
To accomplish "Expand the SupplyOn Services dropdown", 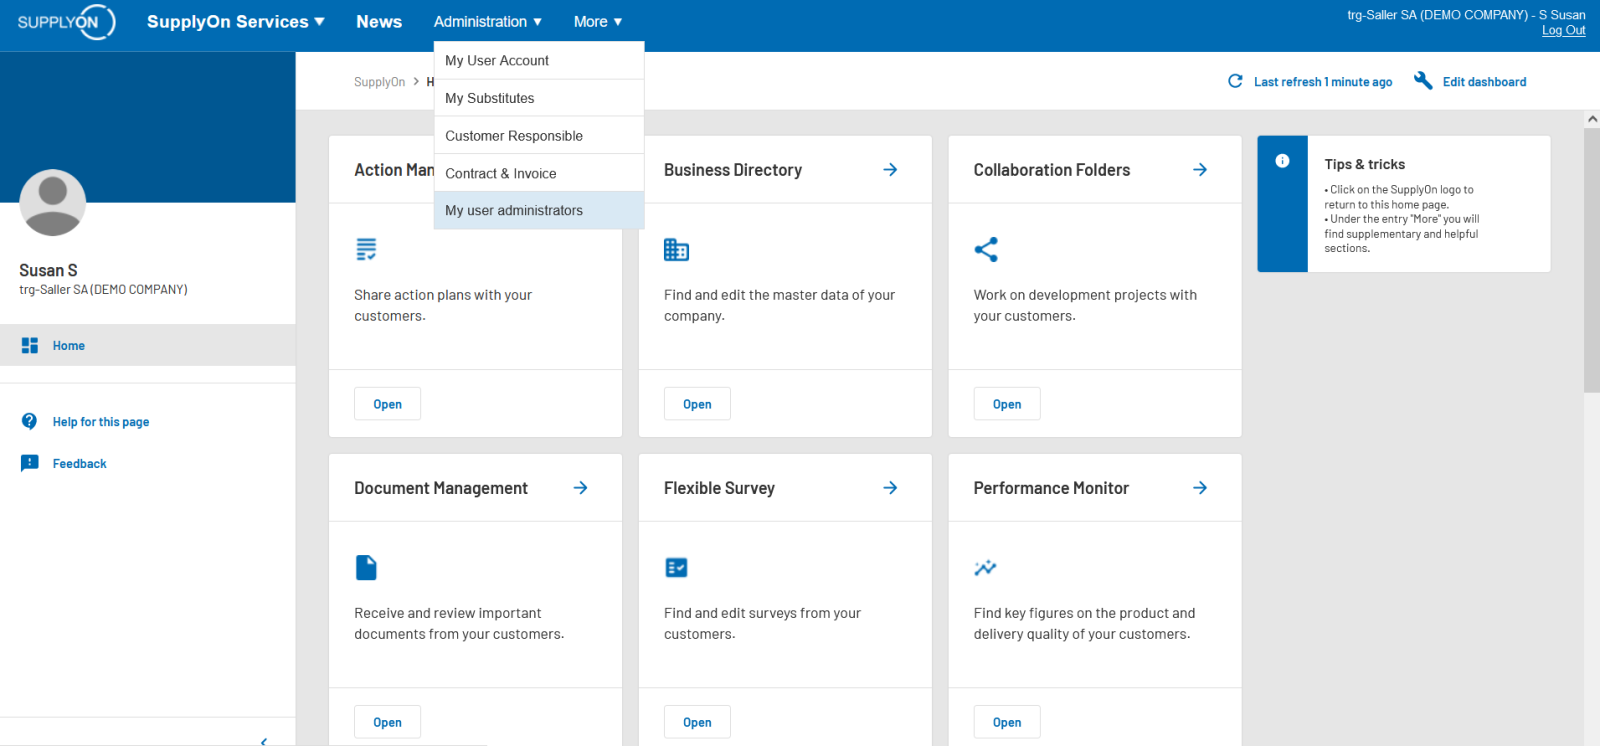I will pyautogui.click(x=236, y=22).
